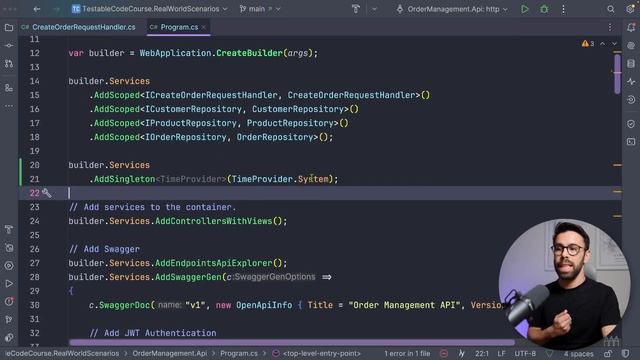Select the Program.cs editor tab

pos(179,27)
